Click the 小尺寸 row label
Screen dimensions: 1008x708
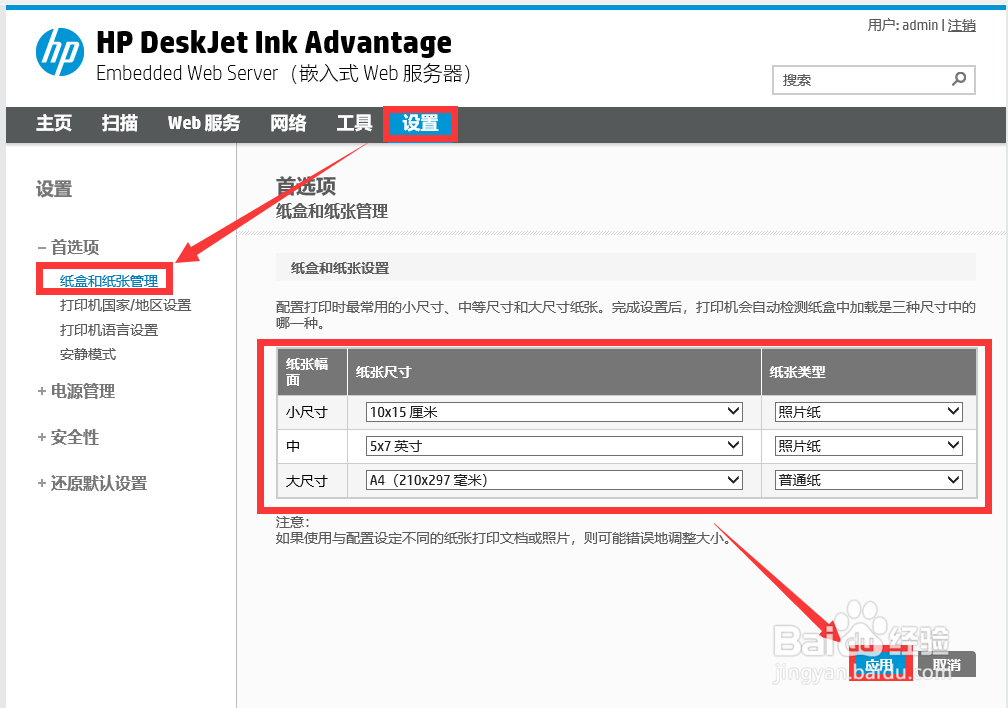click(x=307, y=412)
